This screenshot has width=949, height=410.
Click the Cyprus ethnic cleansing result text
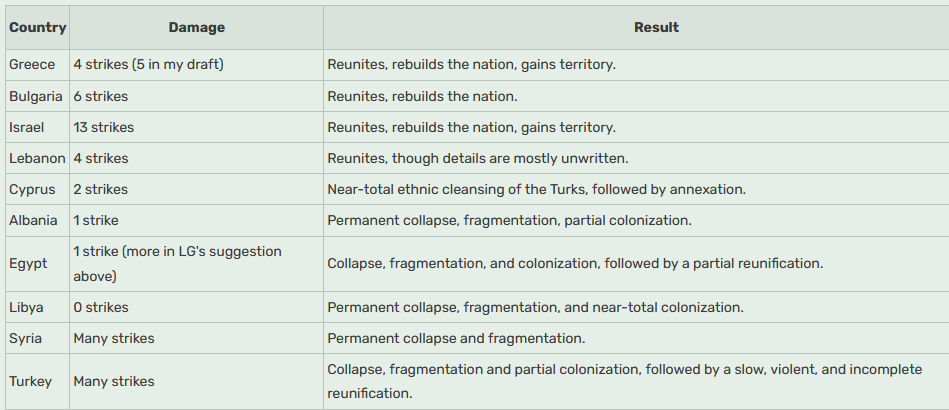(537, 189)
